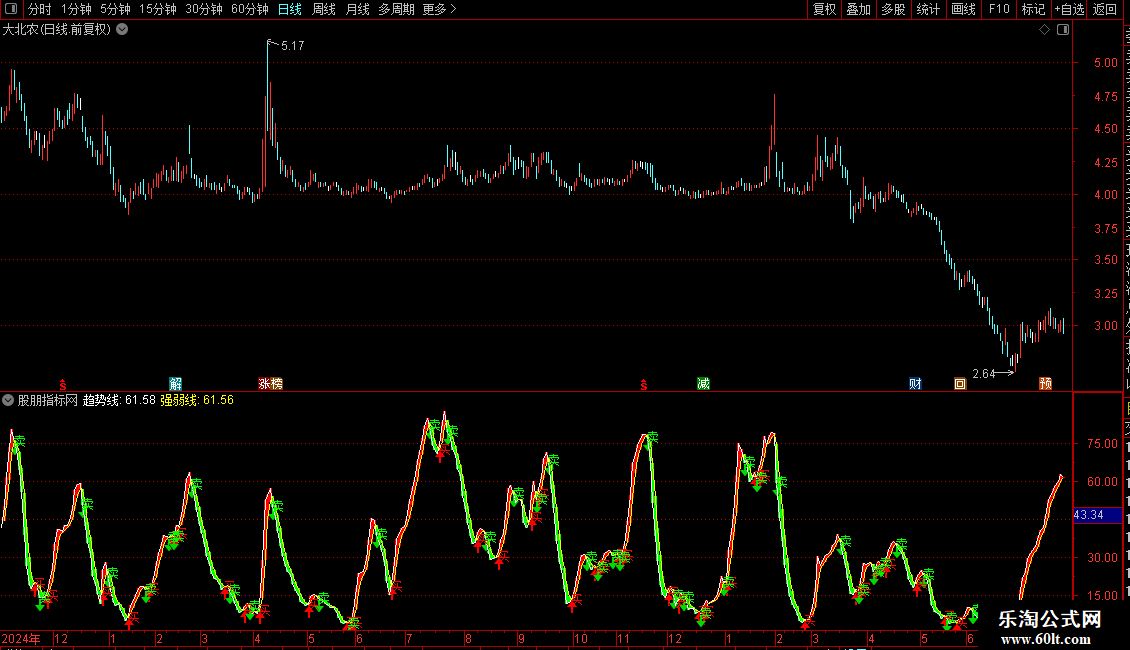Image resolution: width=1130 pixels, height=650 pixels.
Task: Click the 大北农(日线,前复权) chart title
Action: (x=57, y=30)
